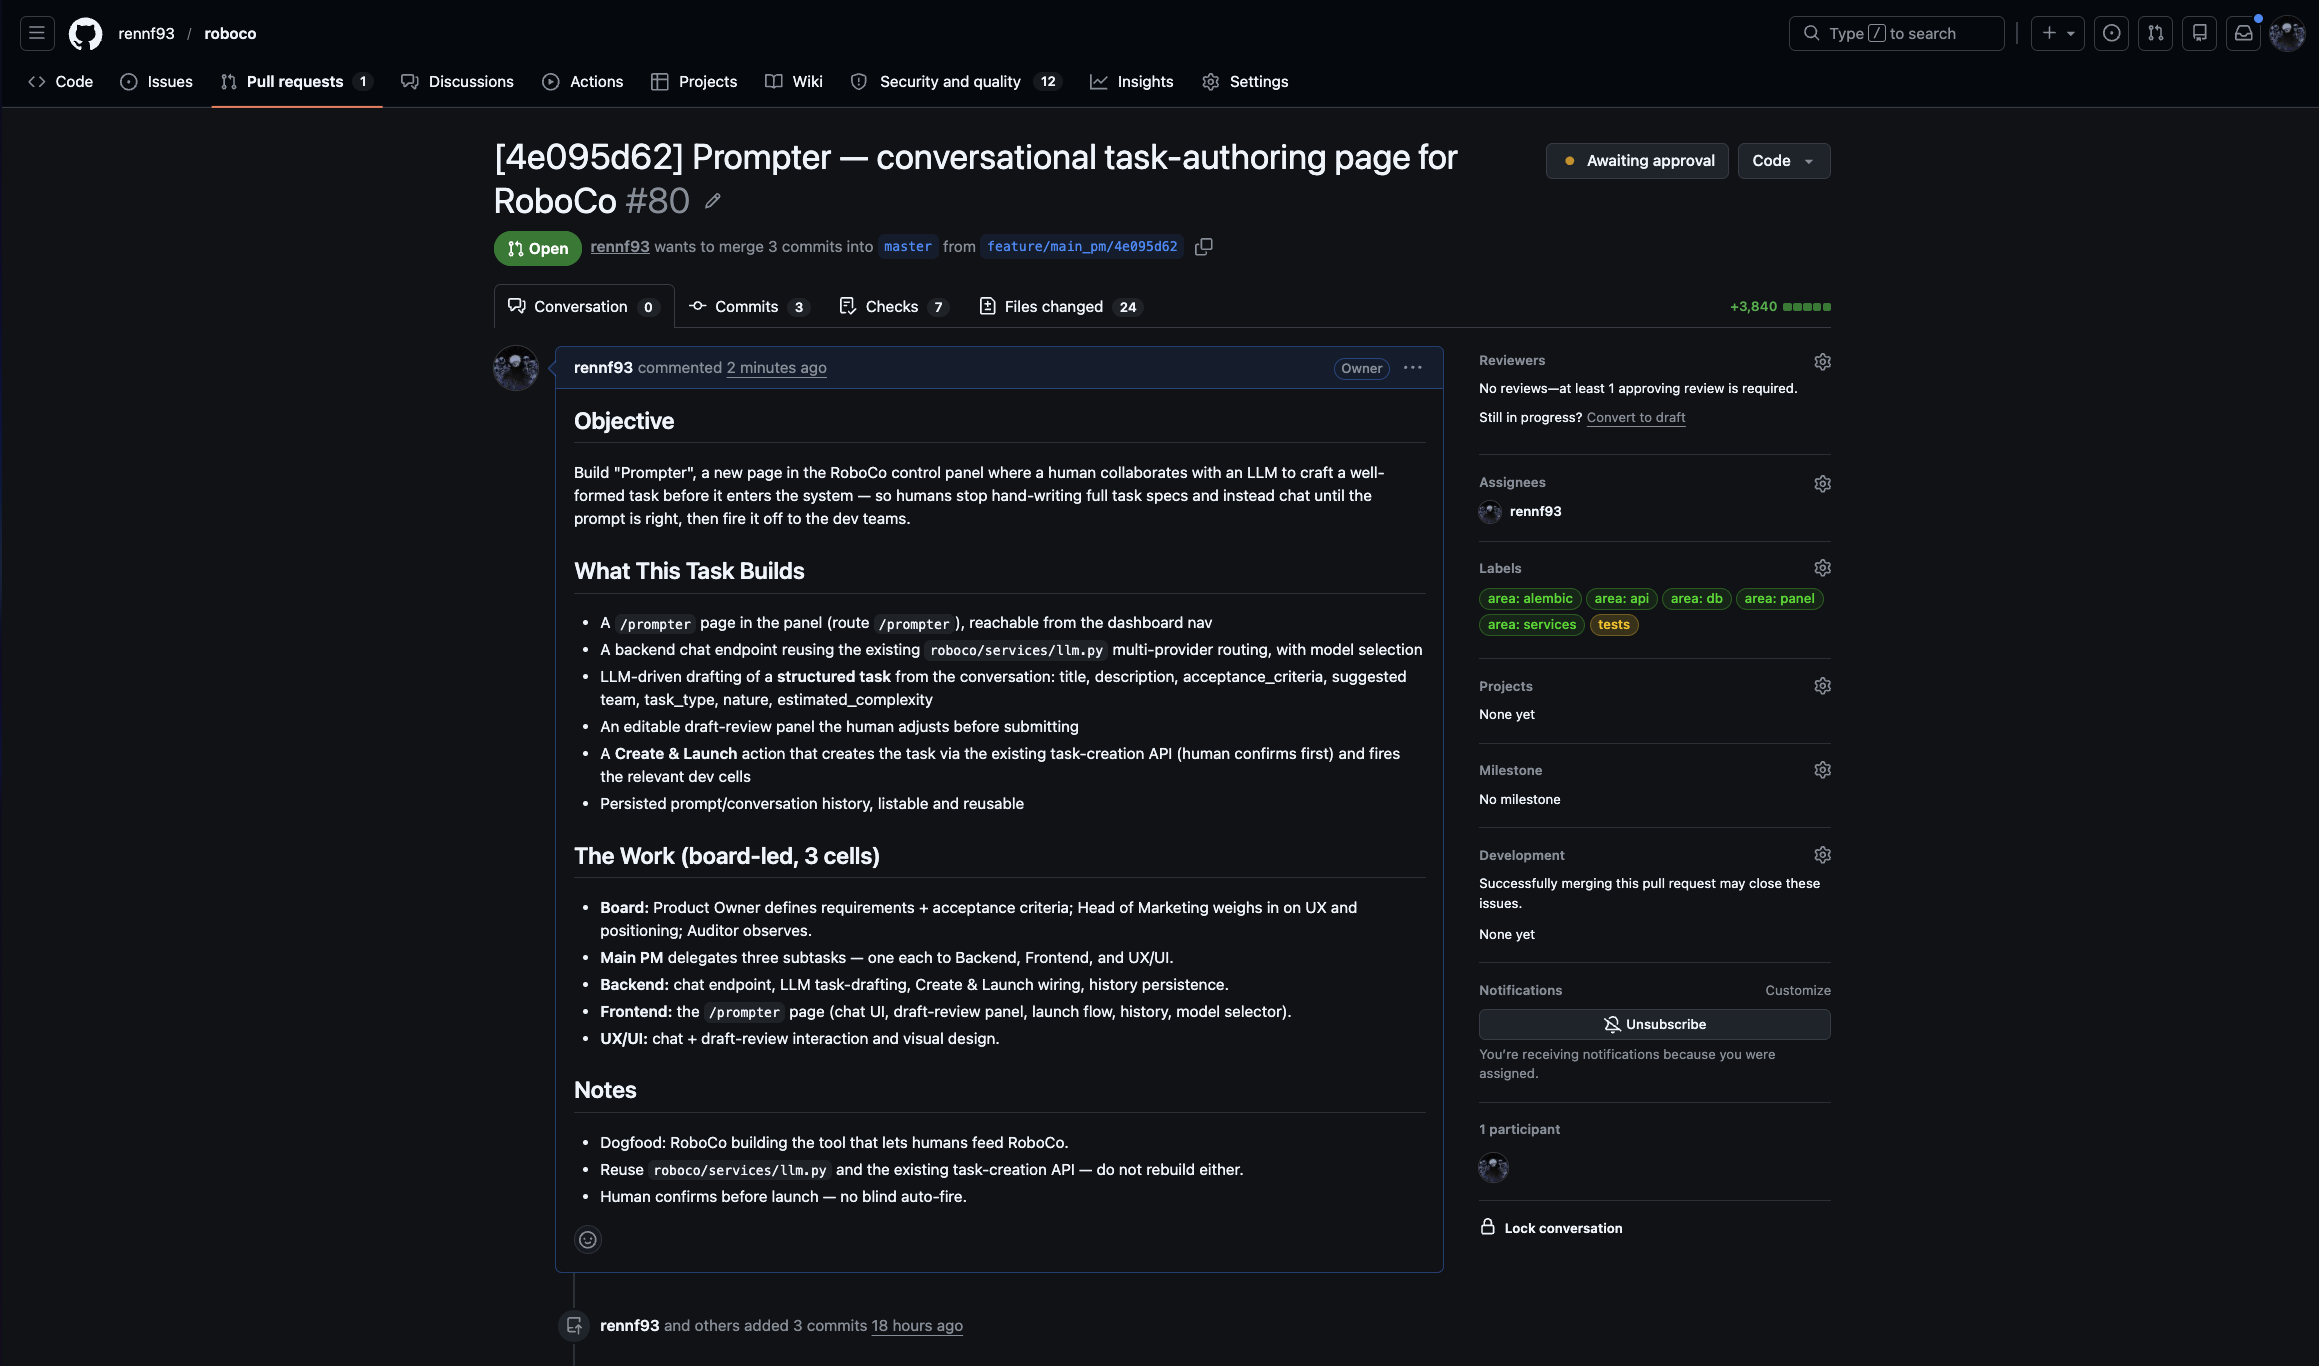
Task: Add an emoji reaction to the comment
Action: (588, 1240)
